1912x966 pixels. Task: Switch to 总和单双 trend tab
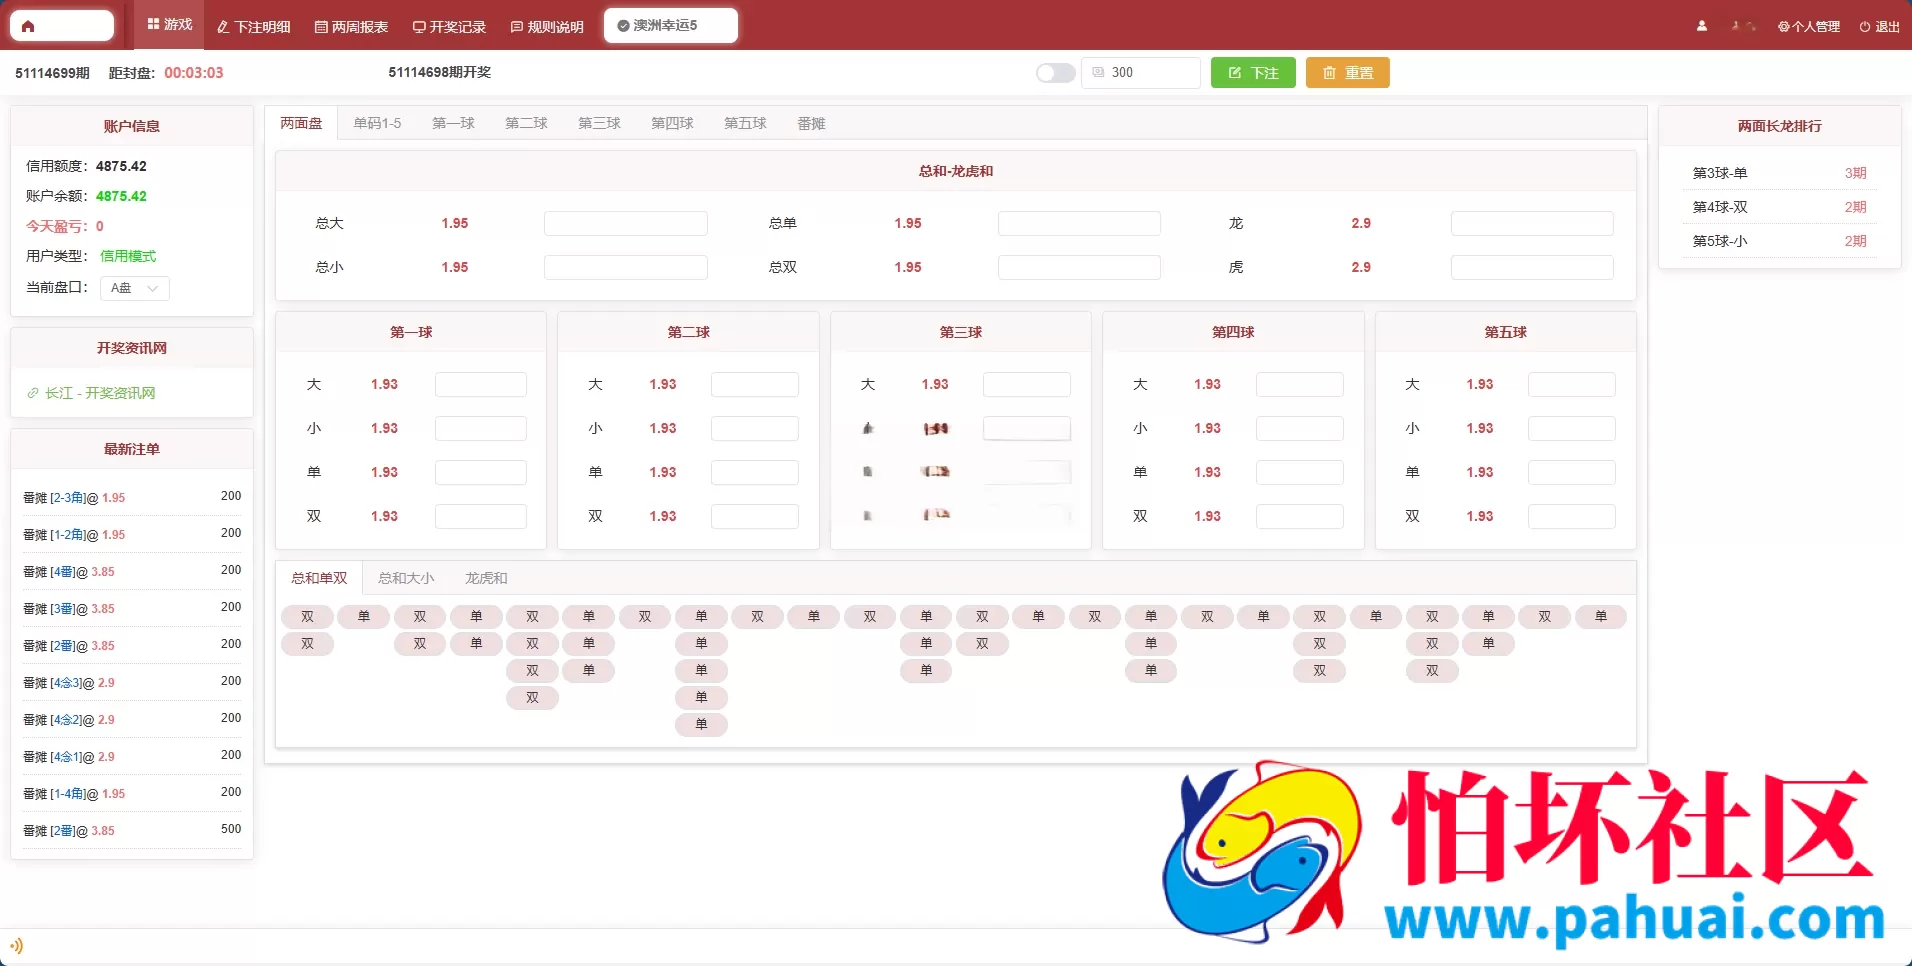pos(319,578)
